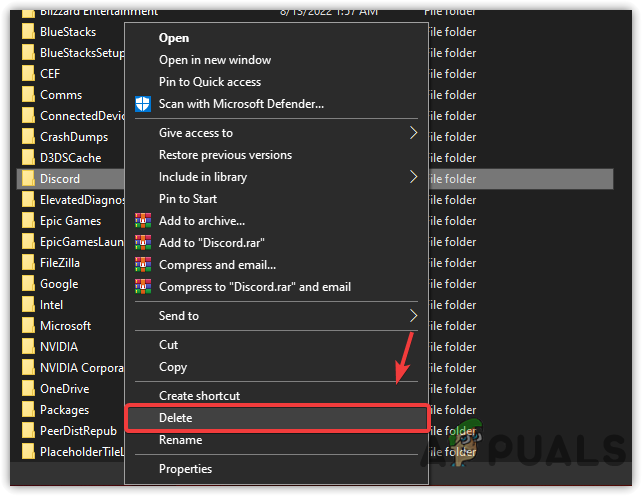Select the OneDrive folder name
642x496 pixels.
[64, 389]
